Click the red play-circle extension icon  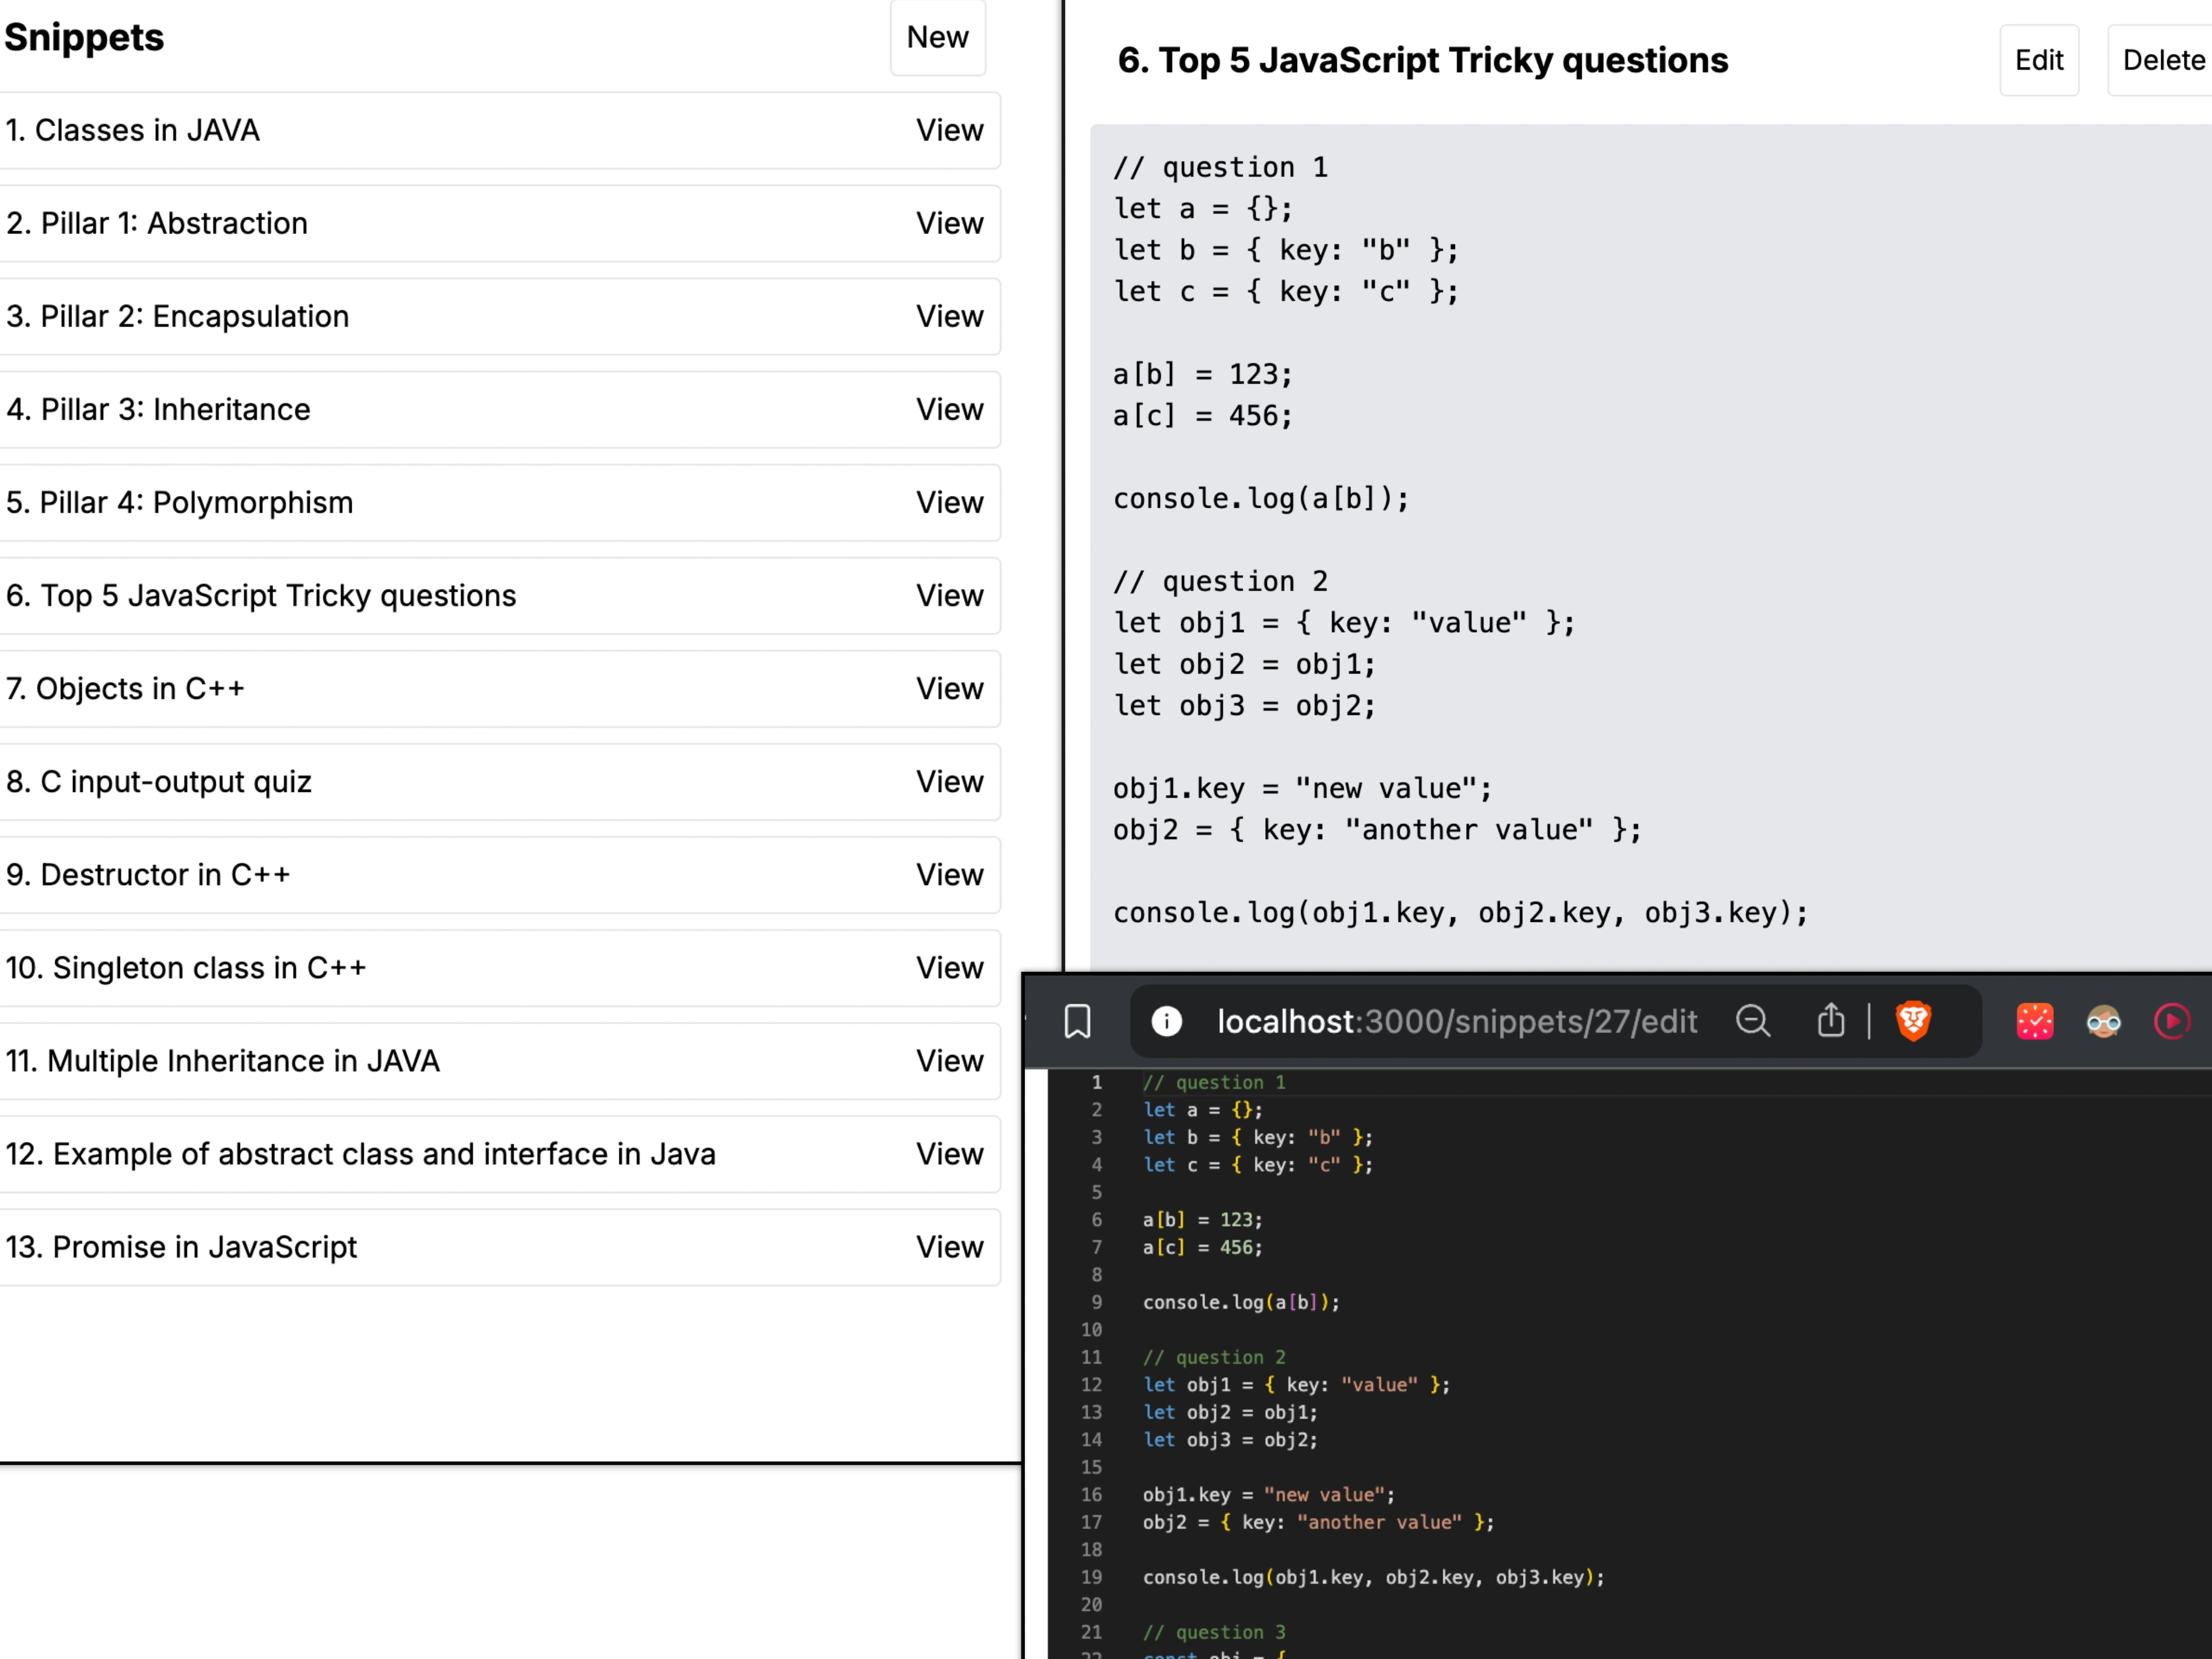coord(2171,1021)
